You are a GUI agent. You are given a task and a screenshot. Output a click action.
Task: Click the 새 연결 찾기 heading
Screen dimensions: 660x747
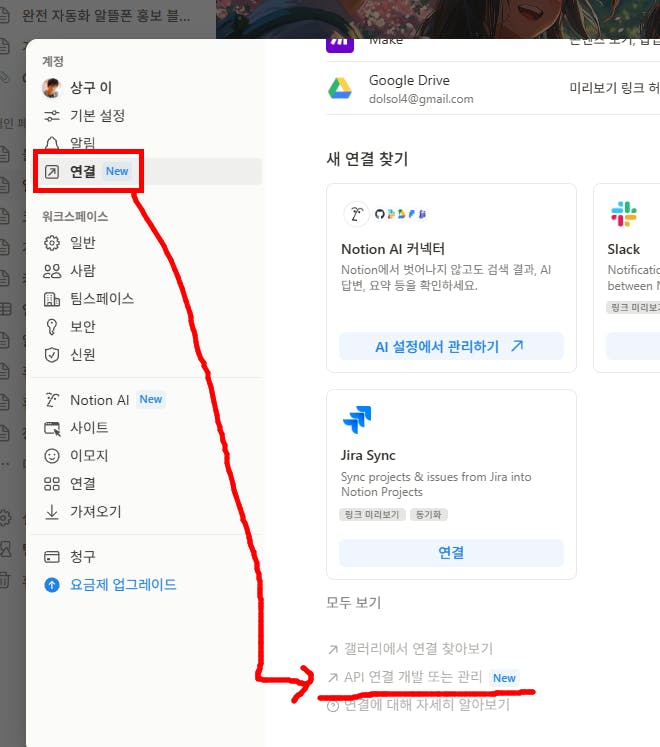367,159
